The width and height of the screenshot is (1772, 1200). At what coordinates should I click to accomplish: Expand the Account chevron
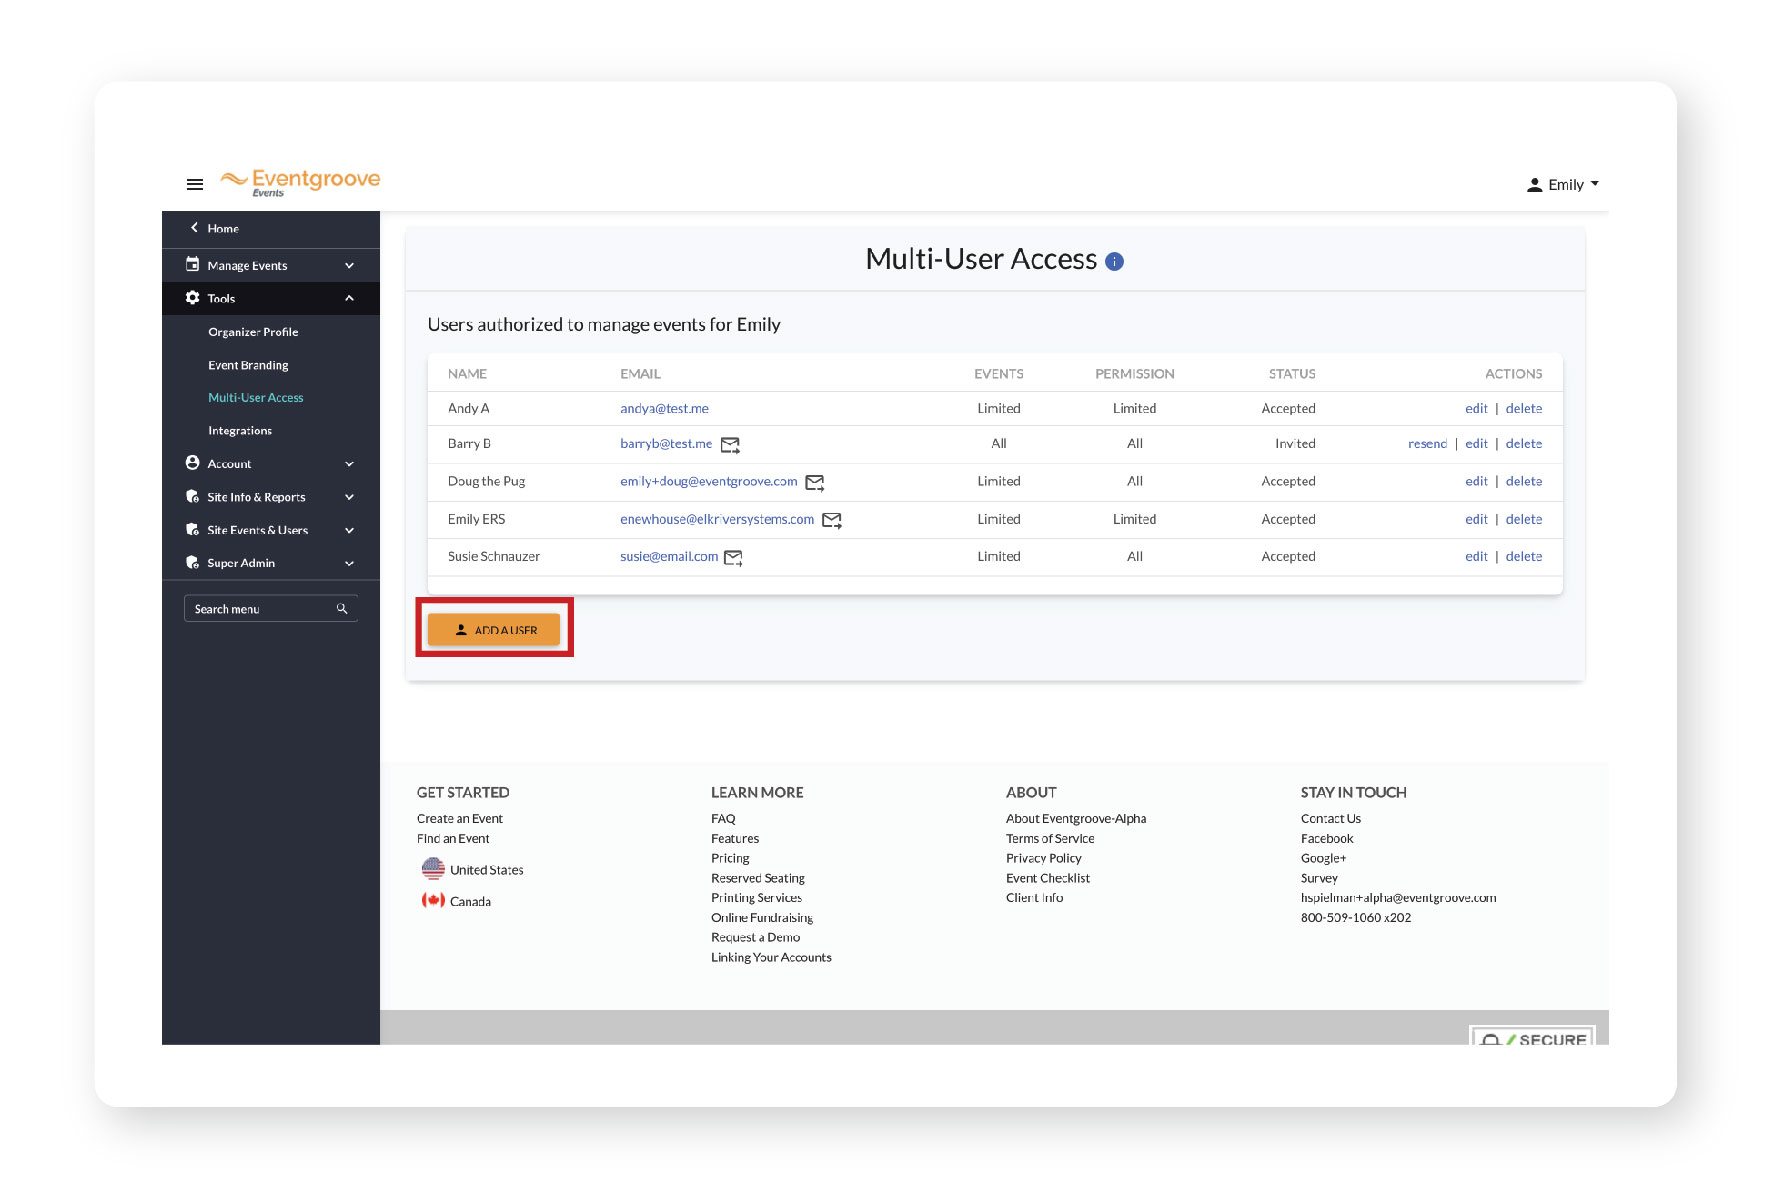click(x=349, y=464)
